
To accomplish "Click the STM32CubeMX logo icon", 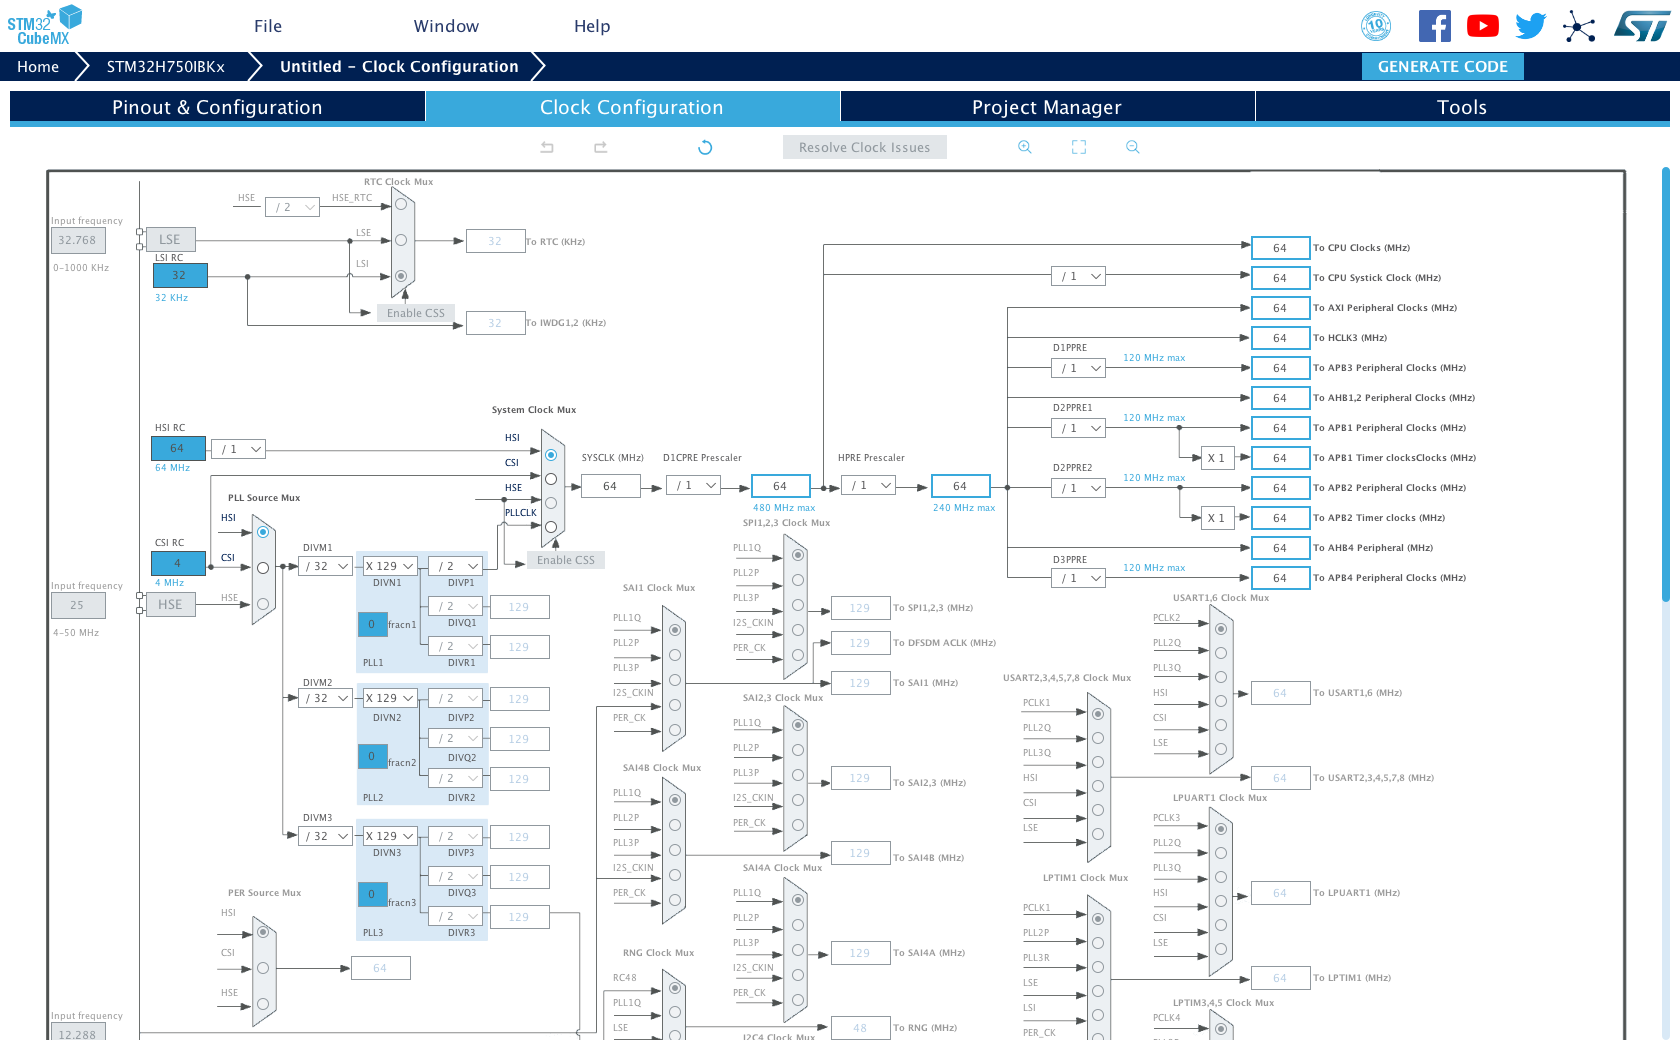I will click(44, 25).
